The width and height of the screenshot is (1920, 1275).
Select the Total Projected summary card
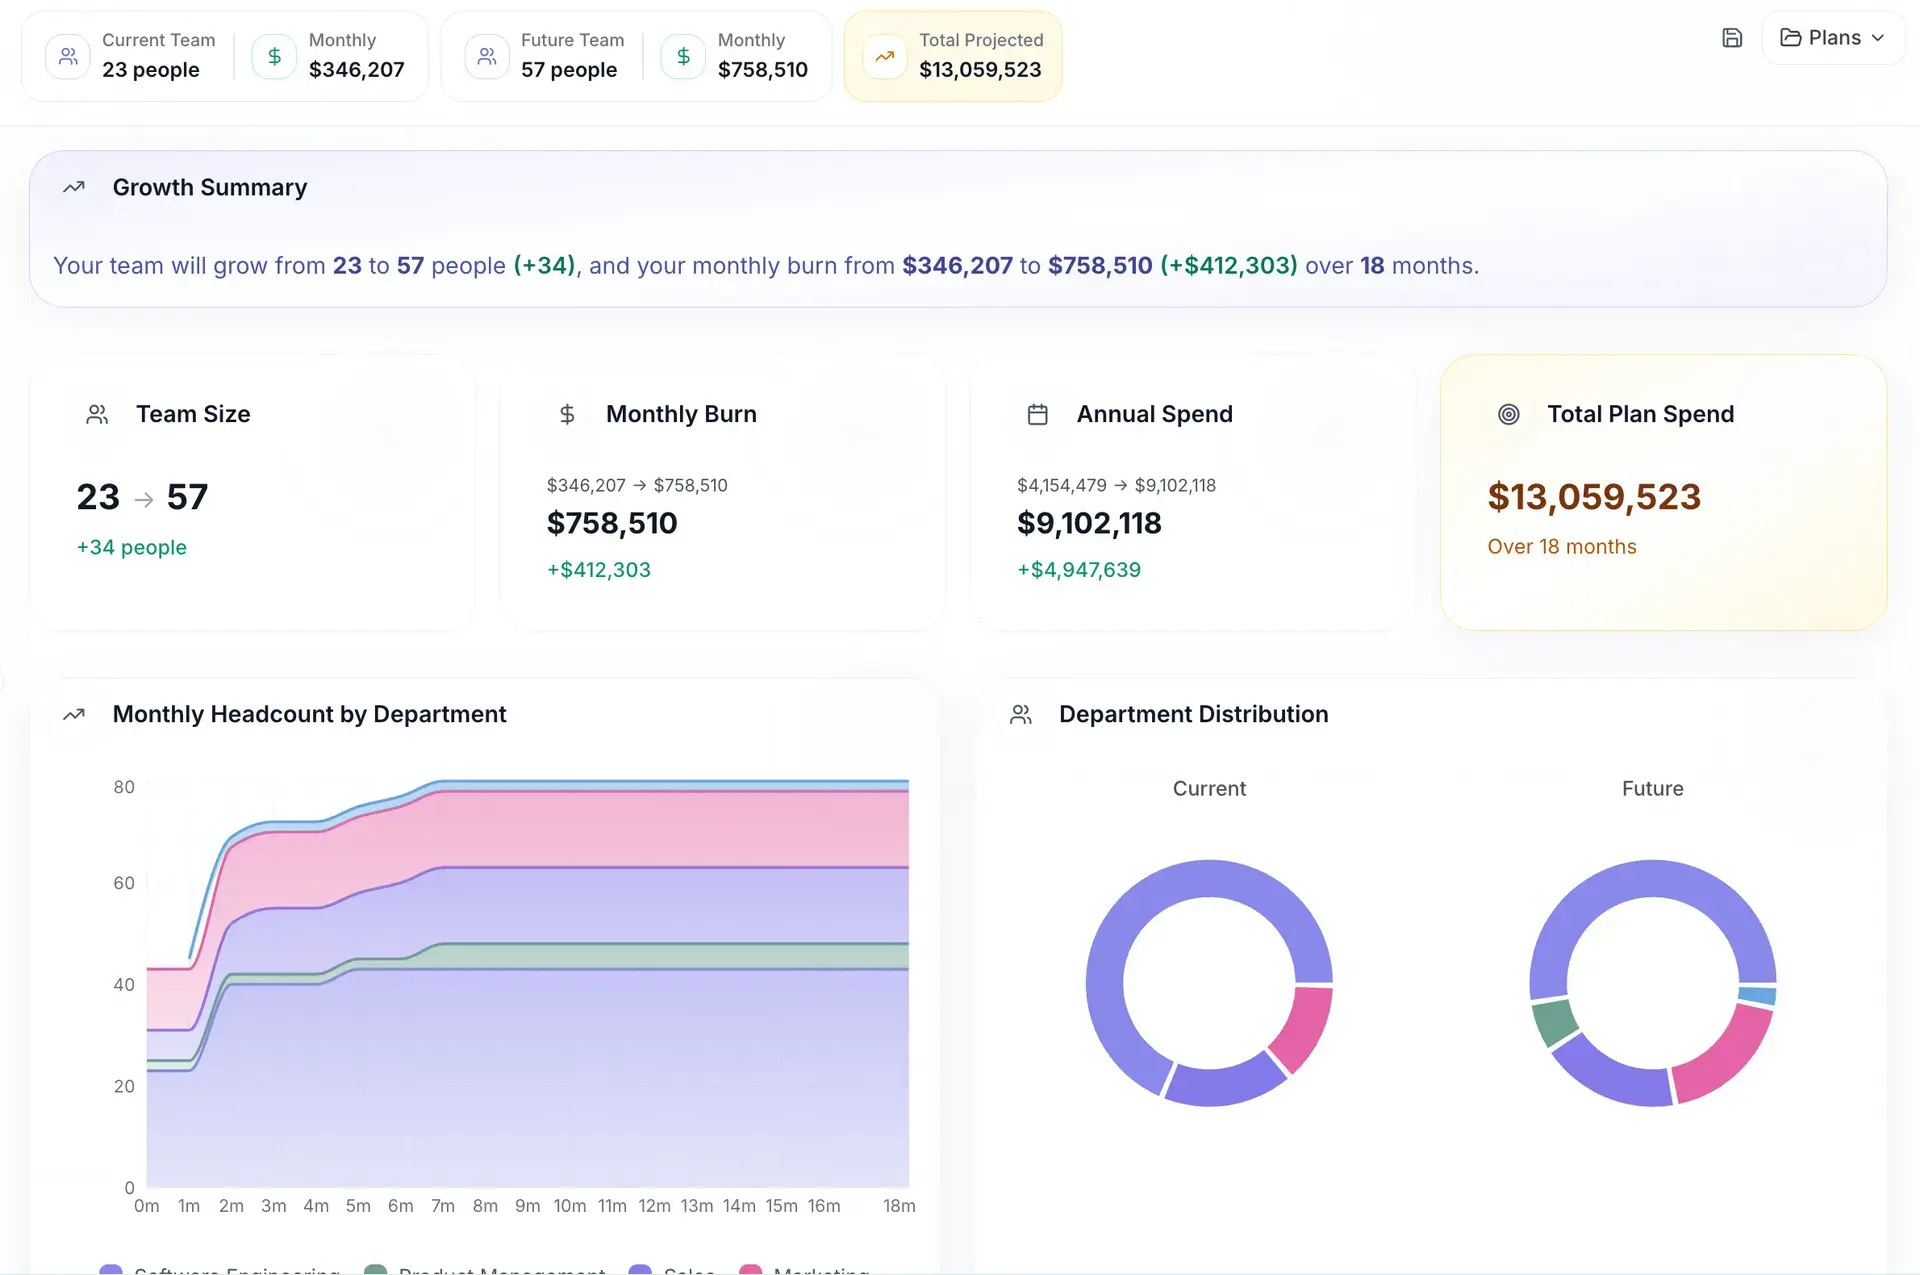click(952, 56)
